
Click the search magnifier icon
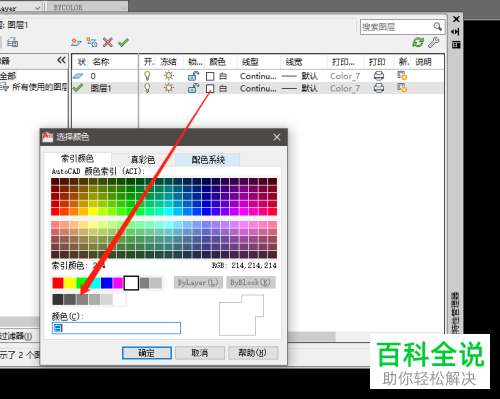click(x=438, y=27)
